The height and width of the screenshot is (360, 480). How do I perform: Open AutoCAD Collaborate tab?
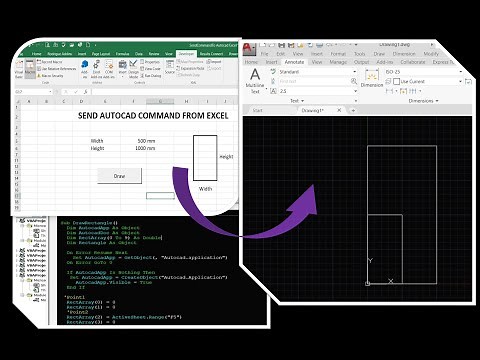413,62
